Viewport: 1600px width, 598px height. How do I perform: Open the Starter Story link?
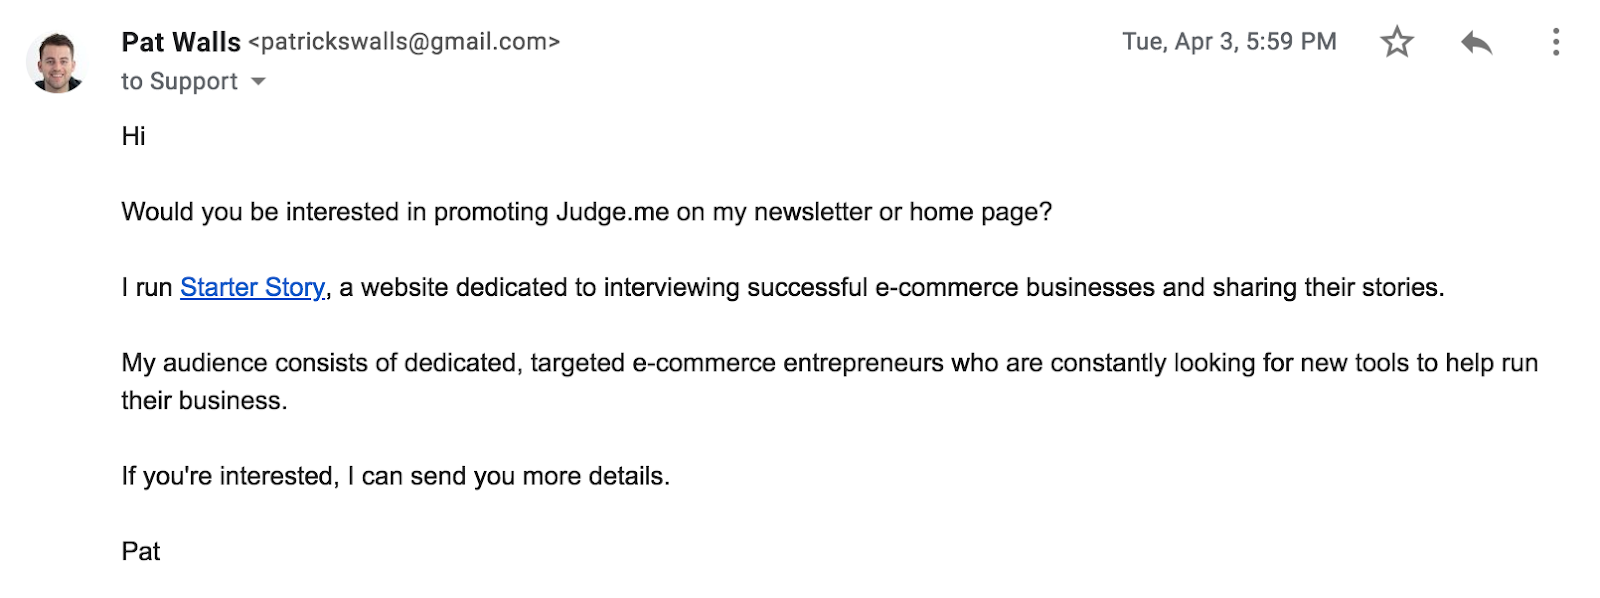click(x=252, y=288)
